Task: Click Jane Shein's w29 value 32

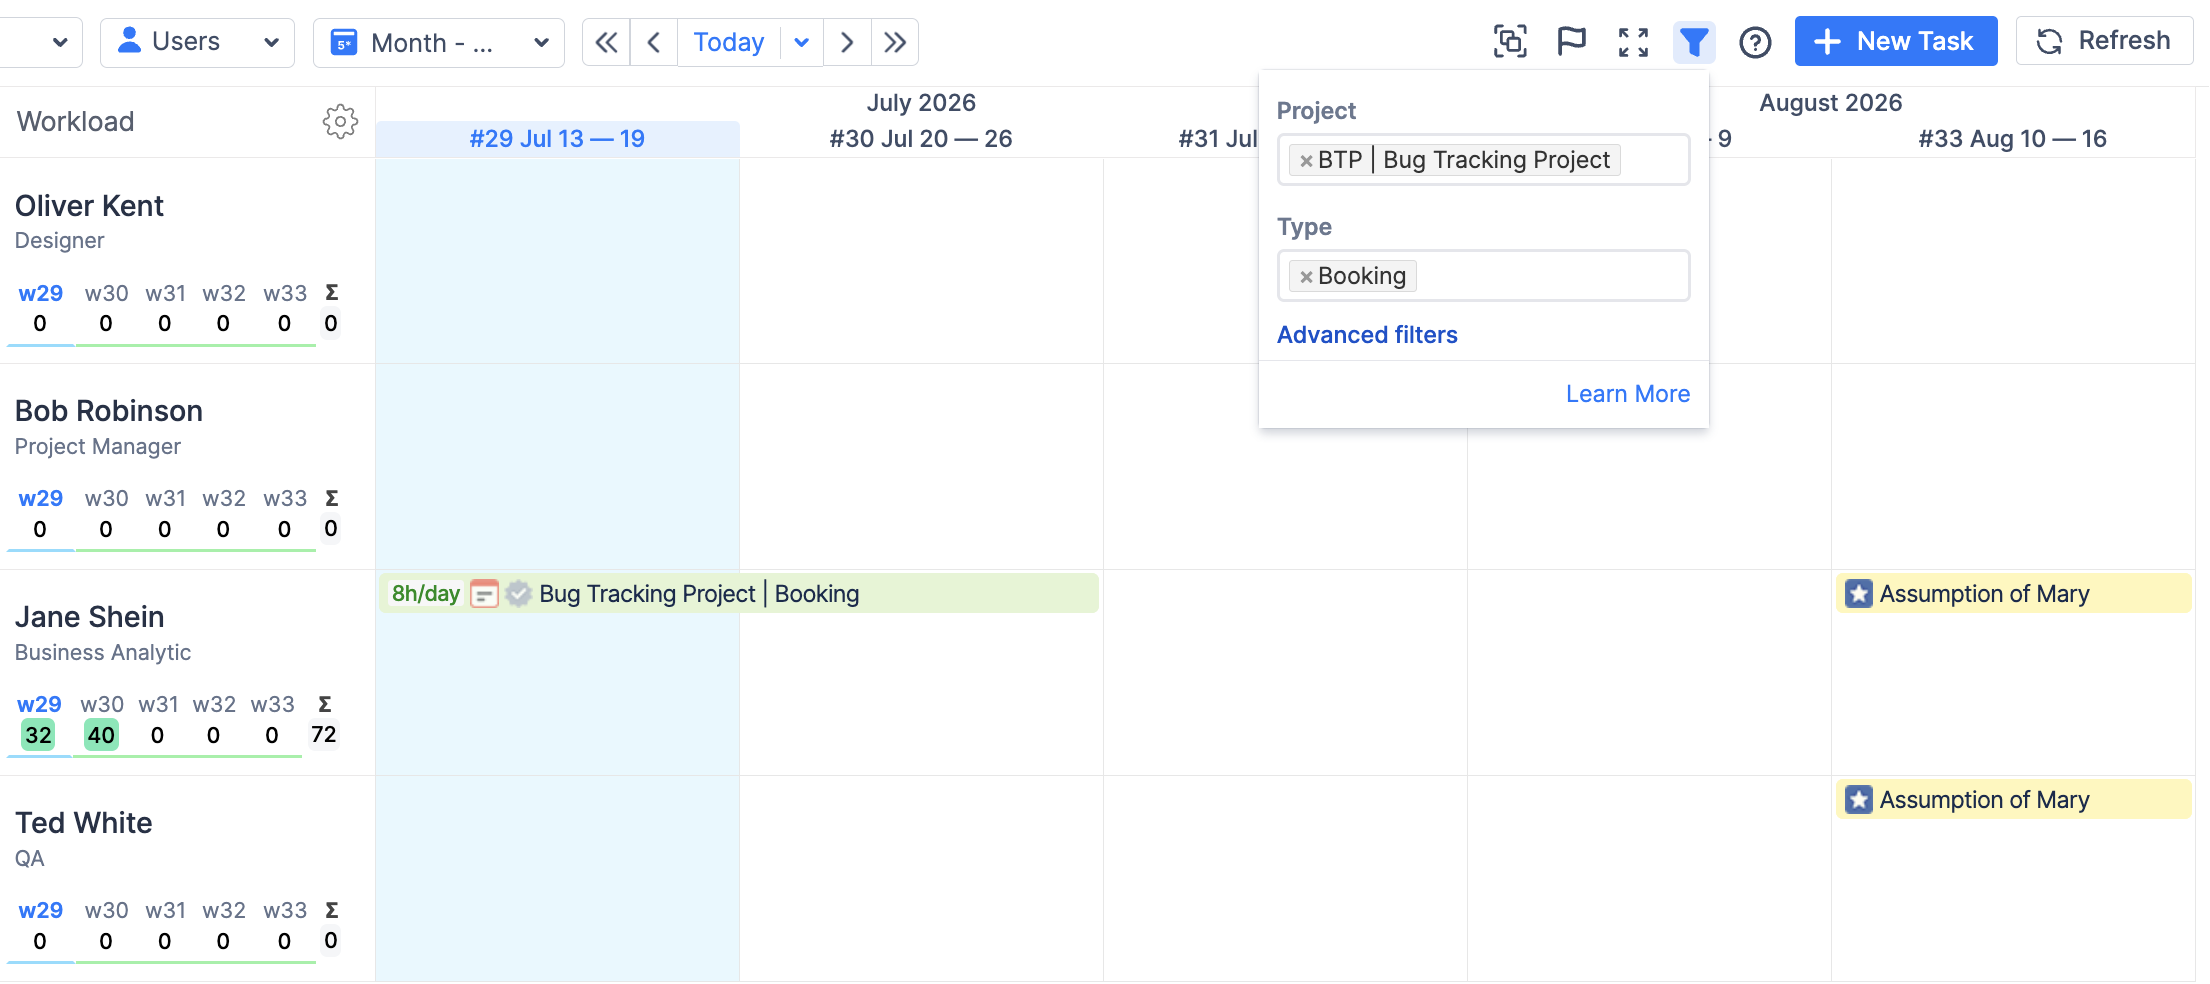Action: click(39, 736)
